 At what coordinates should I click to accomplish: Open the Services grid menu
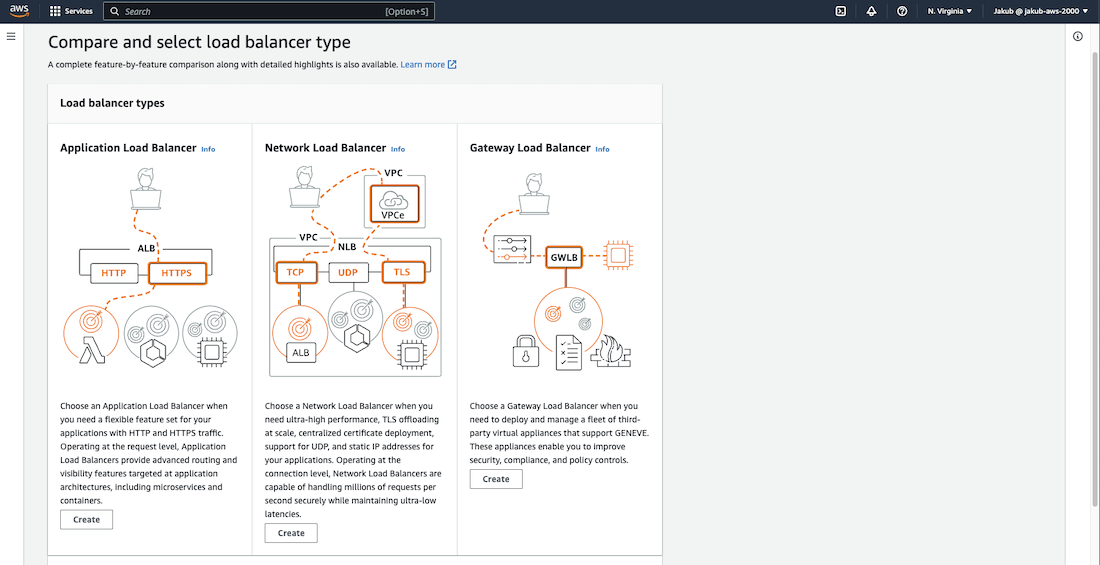(71, 11)
